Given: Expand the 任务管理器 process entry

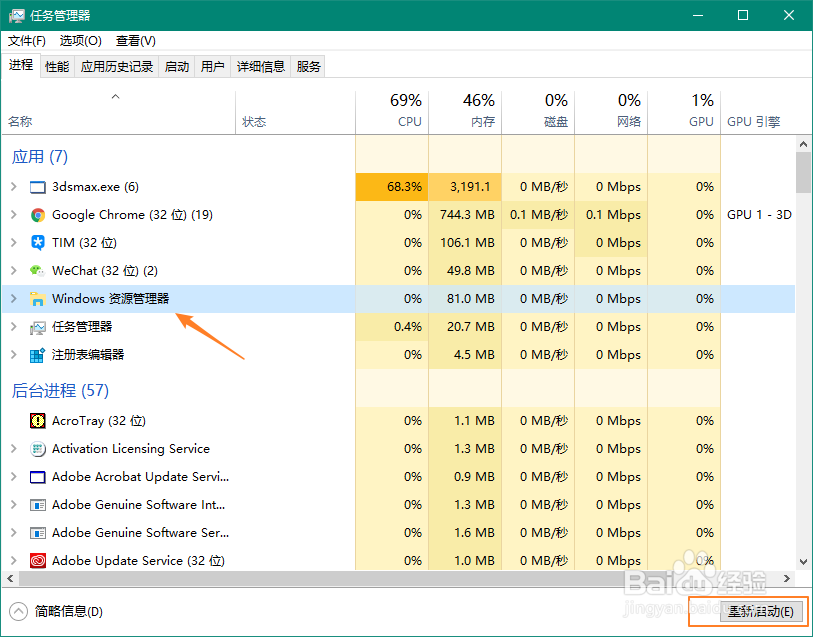Looking at the screenshot, I should tap(14, 327).
